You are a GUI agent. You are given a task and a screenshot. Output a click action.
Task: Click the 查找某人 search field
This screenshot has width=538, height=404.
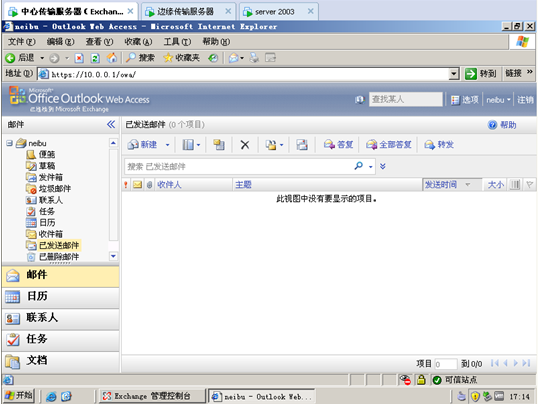406,100
